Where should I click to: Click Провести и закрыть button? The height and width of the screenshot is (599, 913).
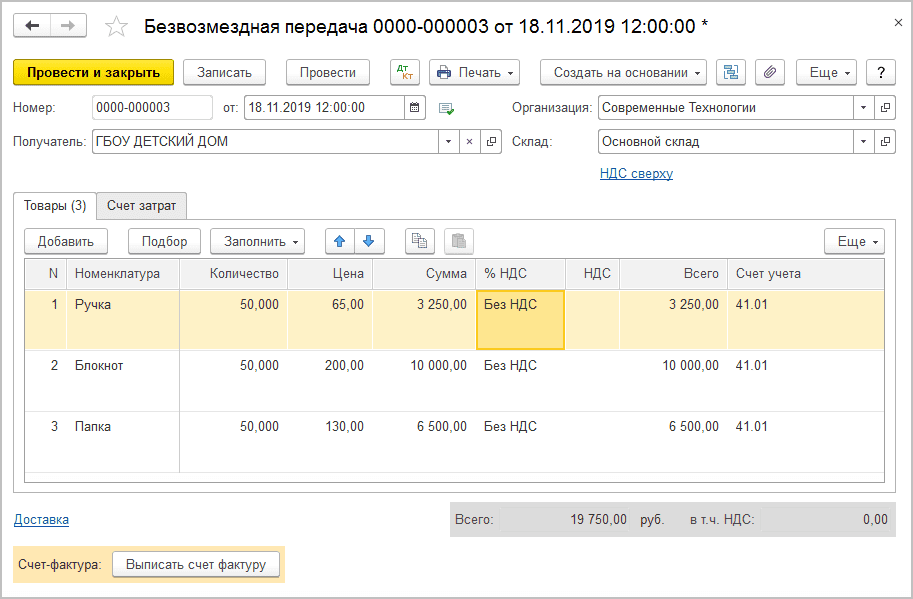tap(94, 72)
